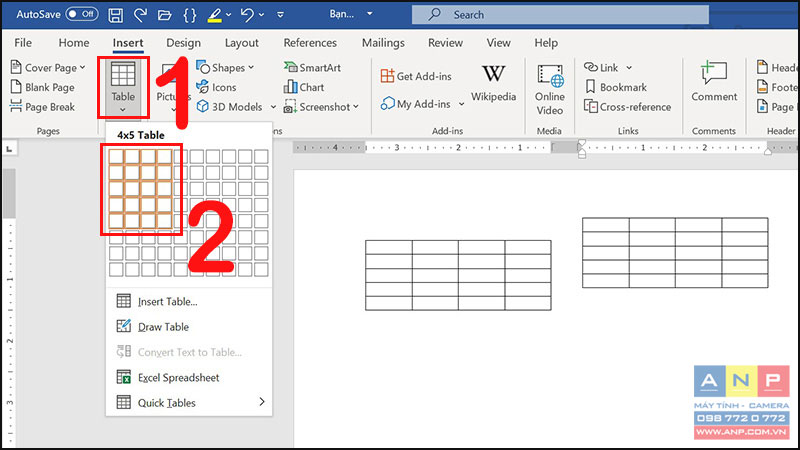Image resolution: width=800 pixels, height=450 pixels.
Task: Click My Add-ins icon
Action: click(388, 104)
